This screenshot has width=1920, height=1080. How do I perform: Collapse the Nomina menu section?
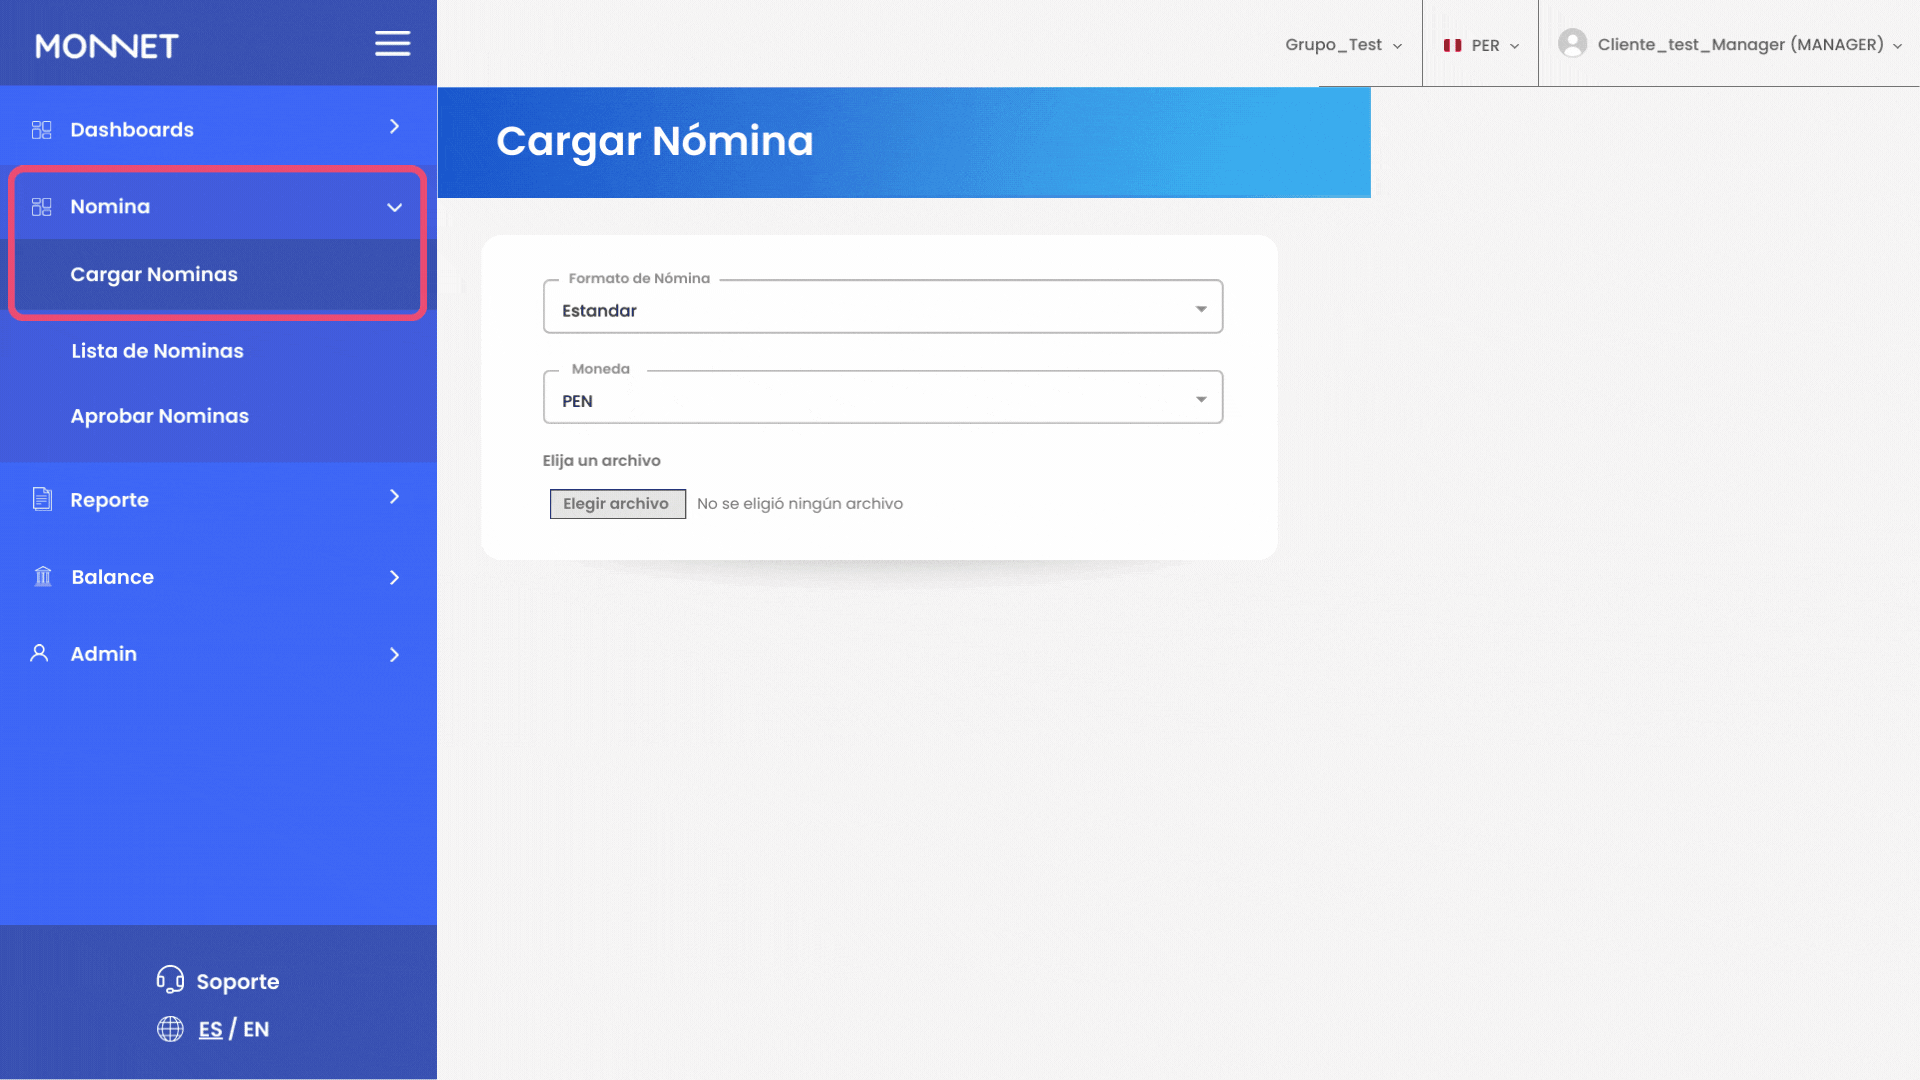pos(394,207)
